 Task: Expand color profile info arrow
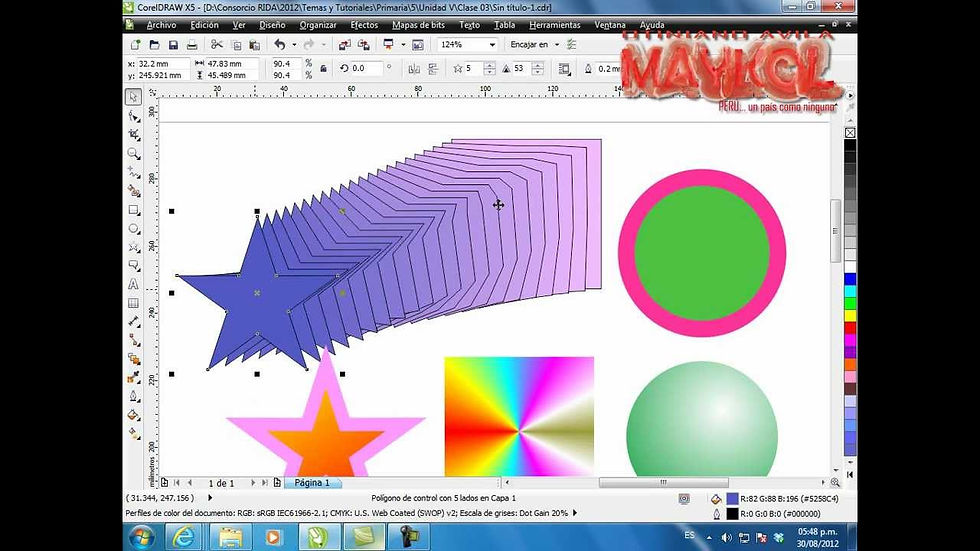click(x=575, y=513)
